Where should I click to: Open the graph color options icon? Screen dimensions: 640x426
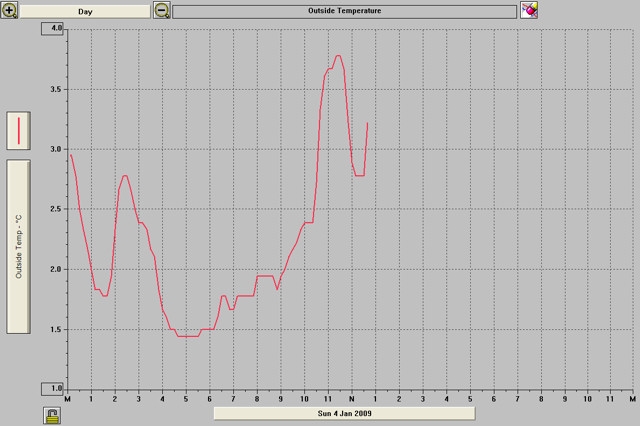tap(529, 10)
